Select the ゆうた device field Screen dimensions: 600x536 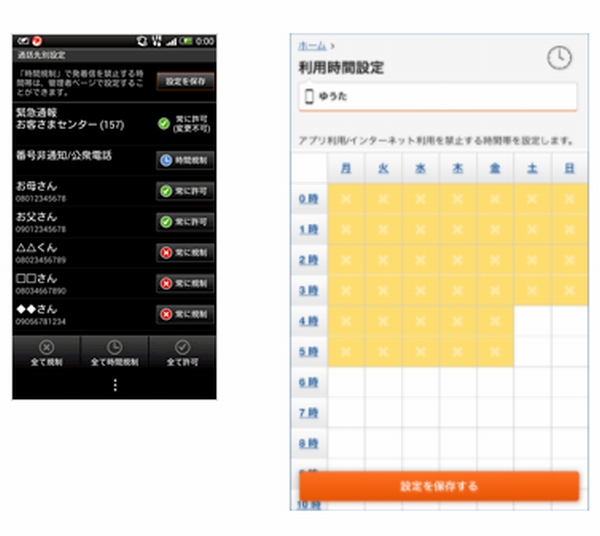click(x=438, y=97)
